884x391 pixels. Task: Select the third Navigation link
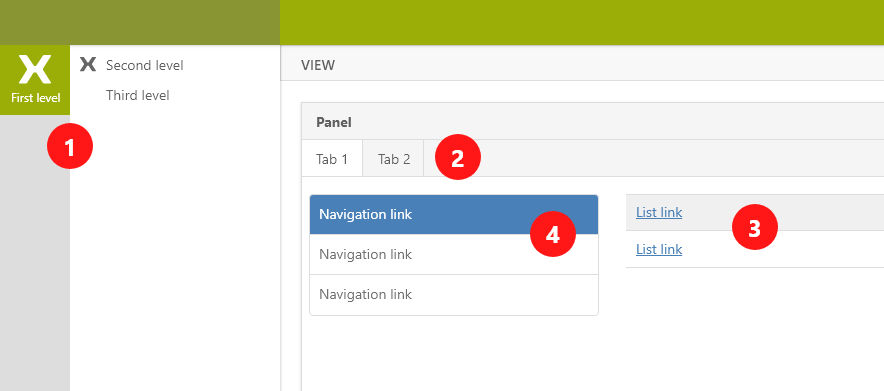454,295
